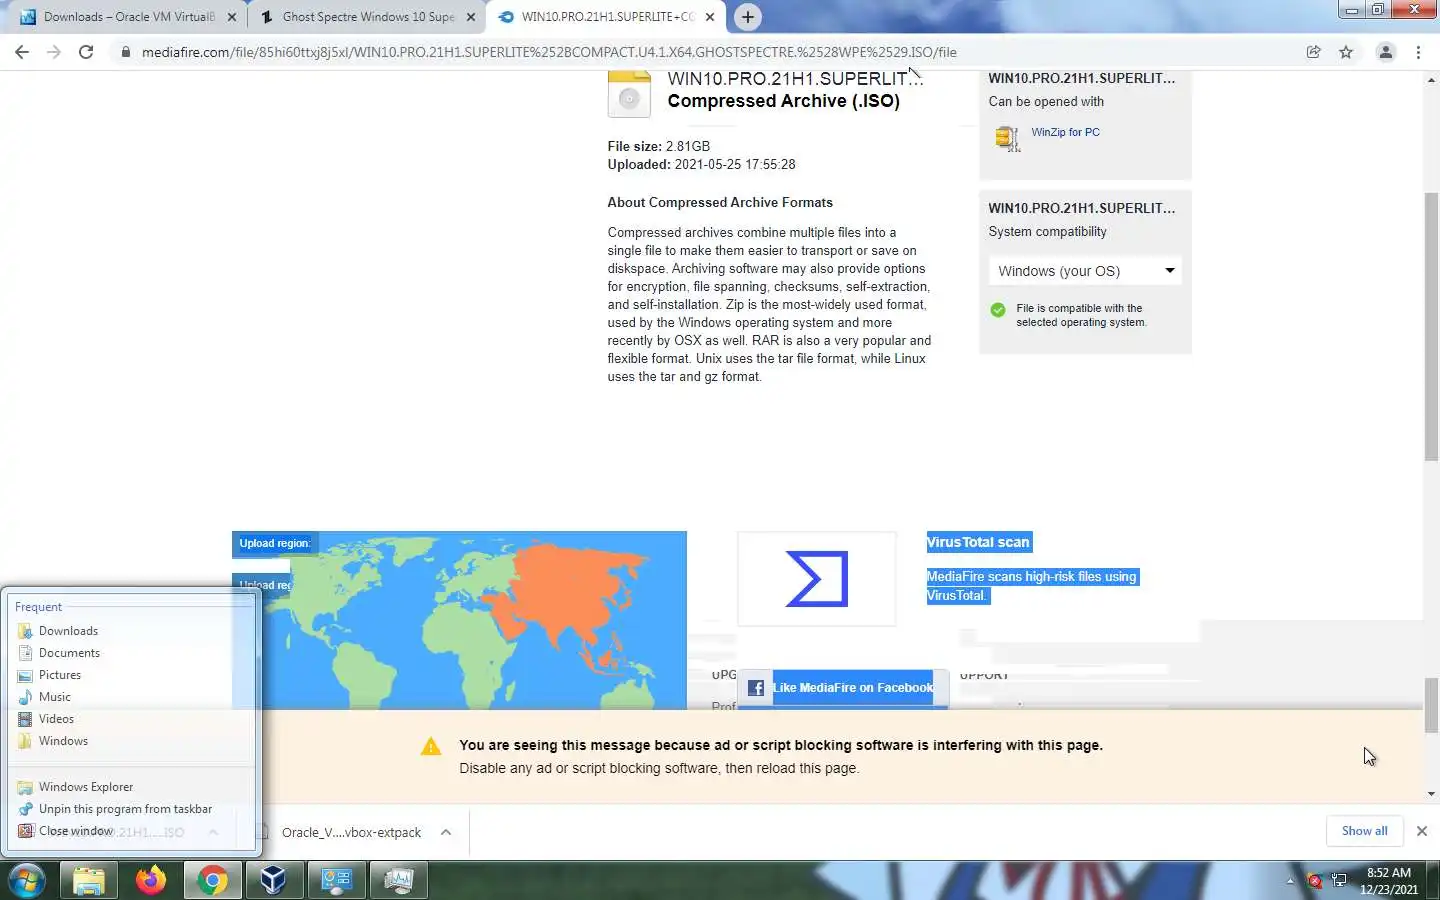This screenshot has height=900, width=1440.
Task: Open the Chrome profile avatar menu
Action: pyautogui.click(x=1385, y=52)
